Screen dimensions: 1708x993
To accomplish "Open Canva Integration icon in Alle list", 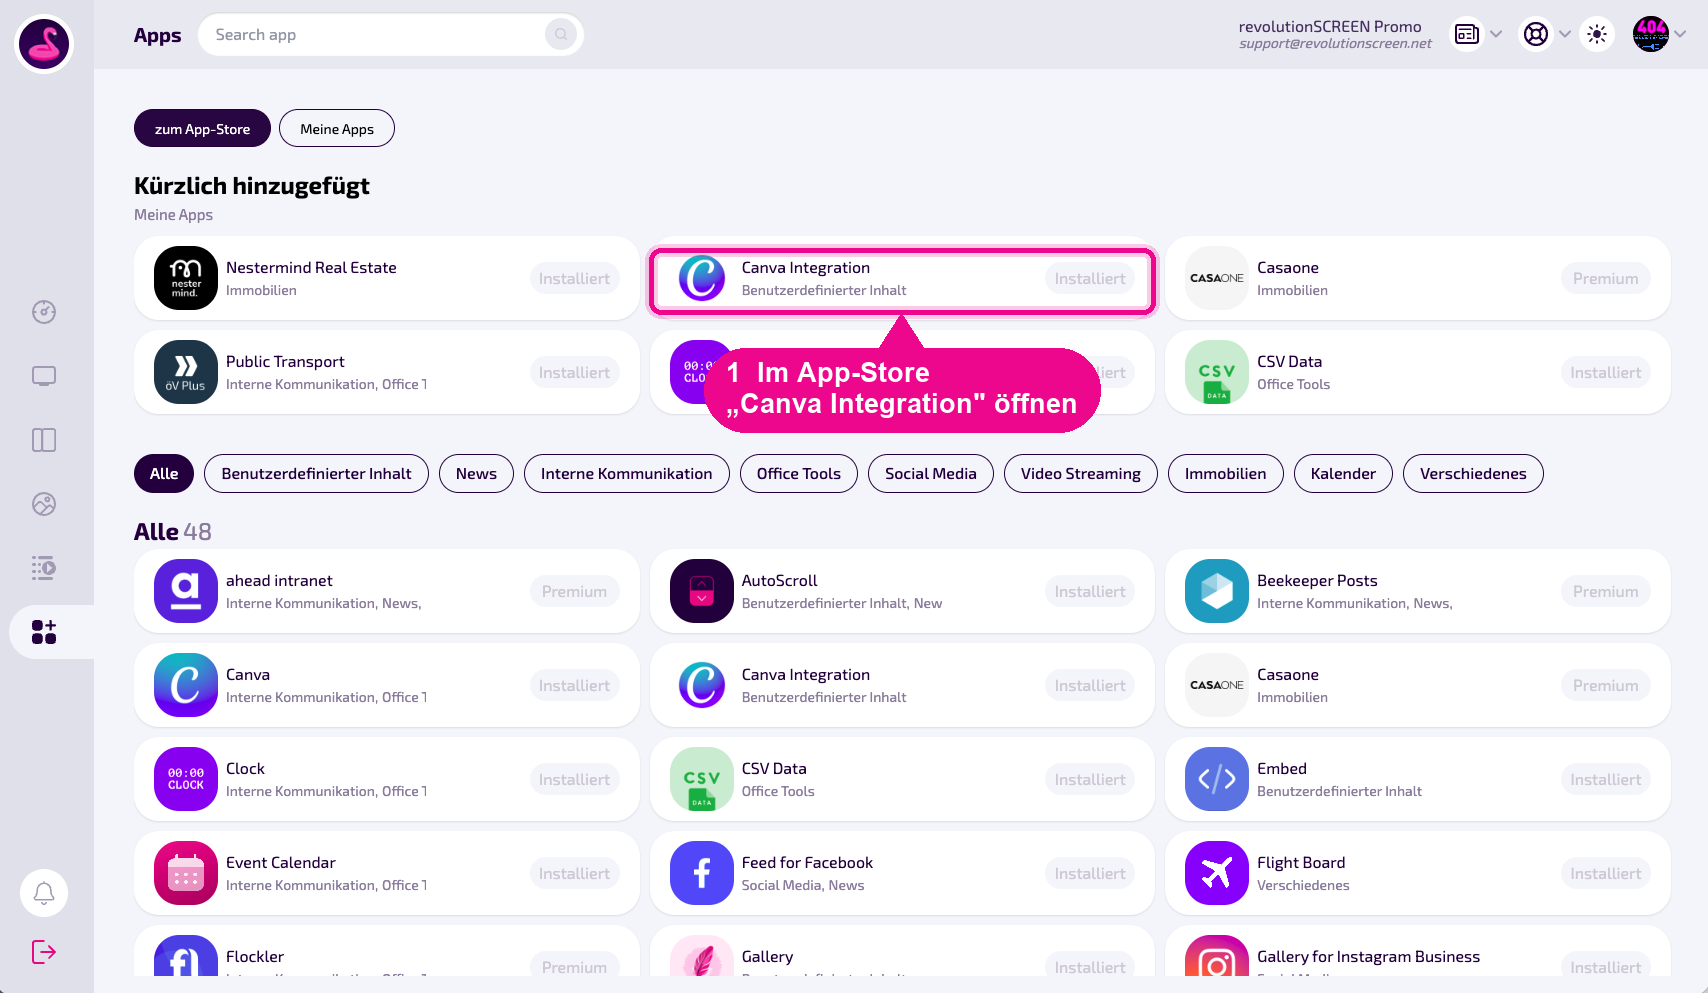I will pyautogui.click(x=702, y=685).
